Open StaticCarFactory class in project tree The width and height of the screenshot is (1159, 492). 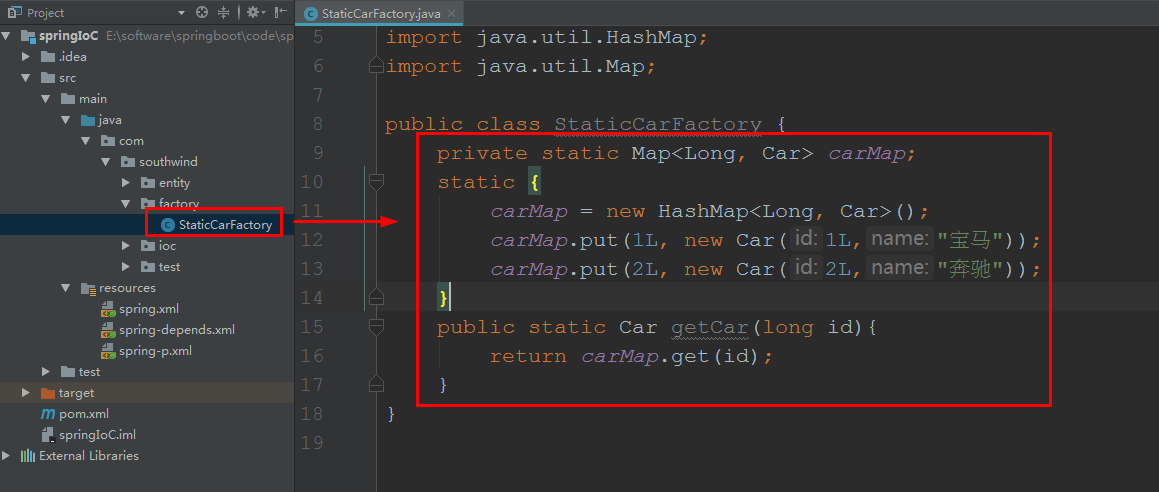tap(225, 225)
